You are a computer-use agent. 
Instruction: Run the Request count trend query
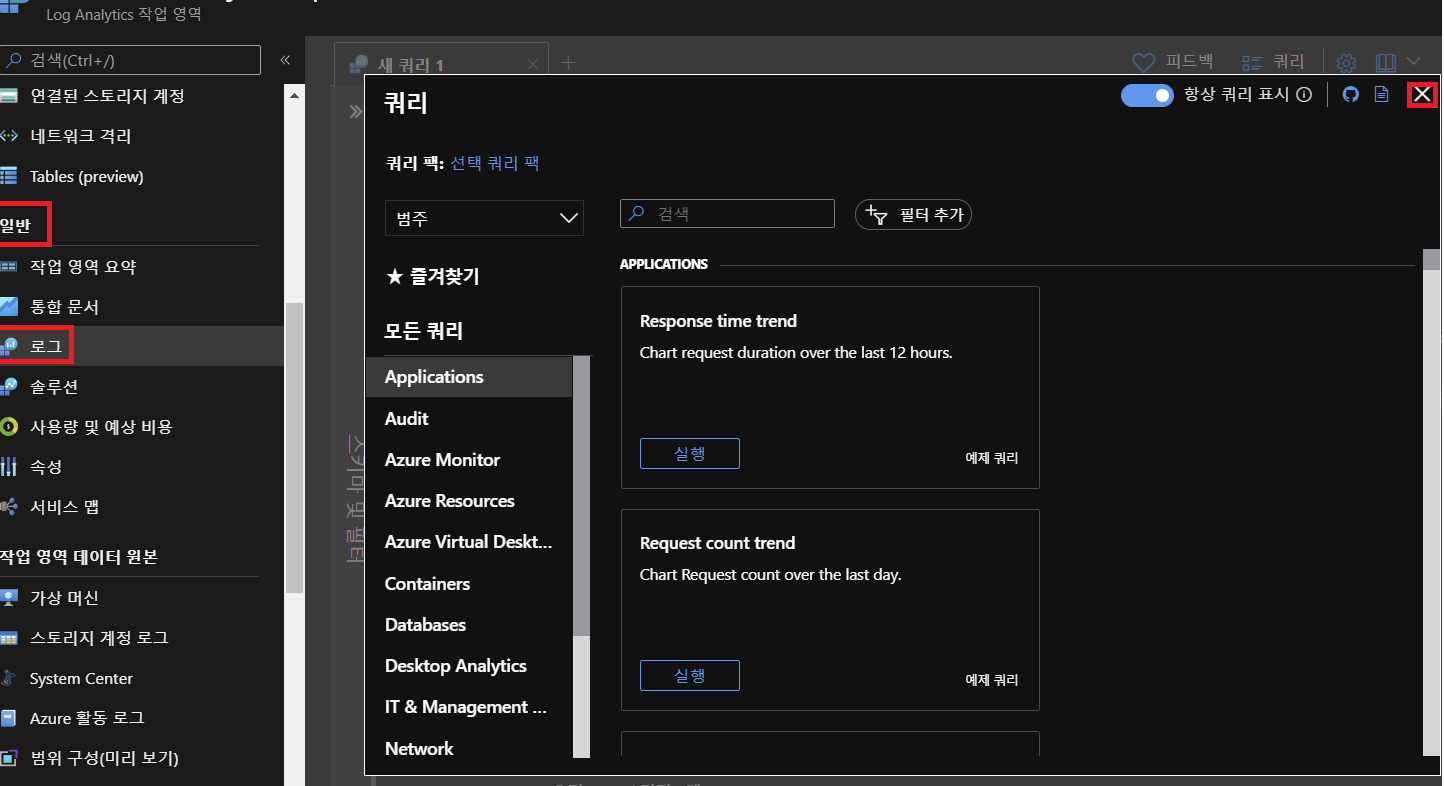(690, 675)
